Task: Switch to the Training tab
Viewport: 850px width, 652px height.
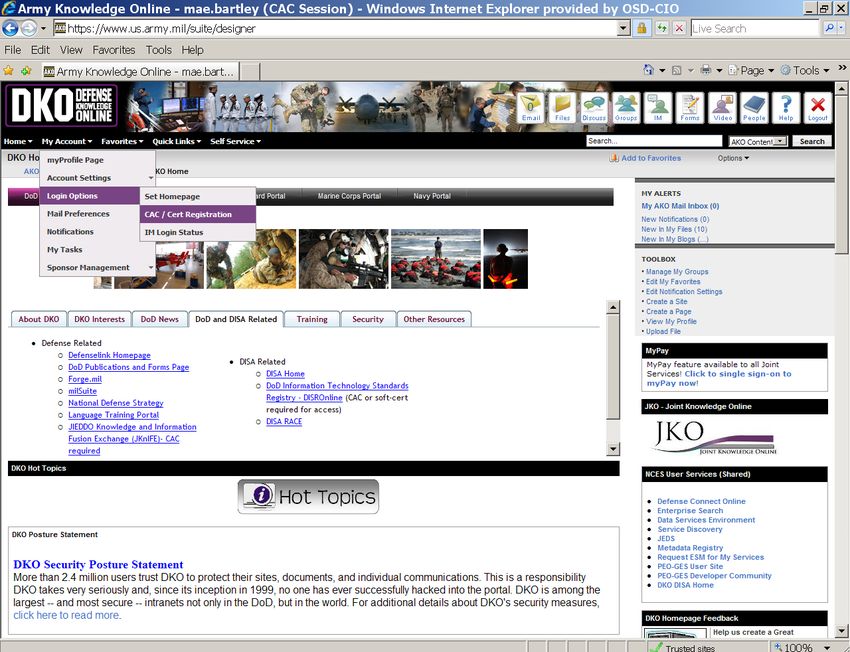Action: point(312,319)
